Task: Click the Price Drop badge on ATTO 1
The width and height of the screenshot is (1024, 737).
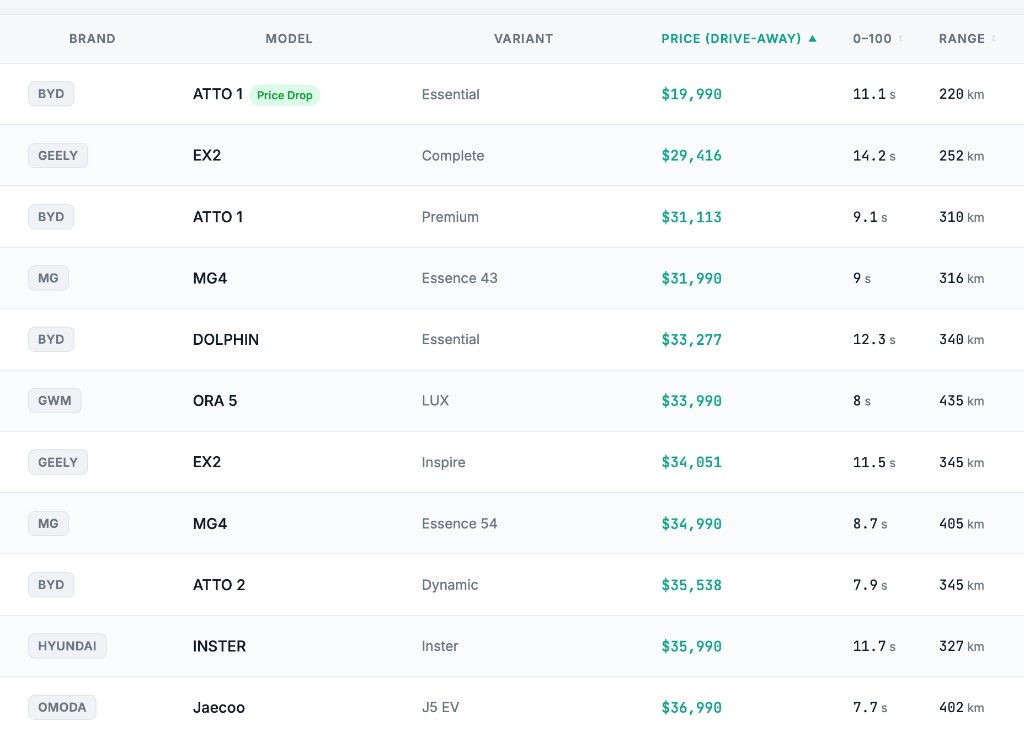Action: [x=285, y=95]
